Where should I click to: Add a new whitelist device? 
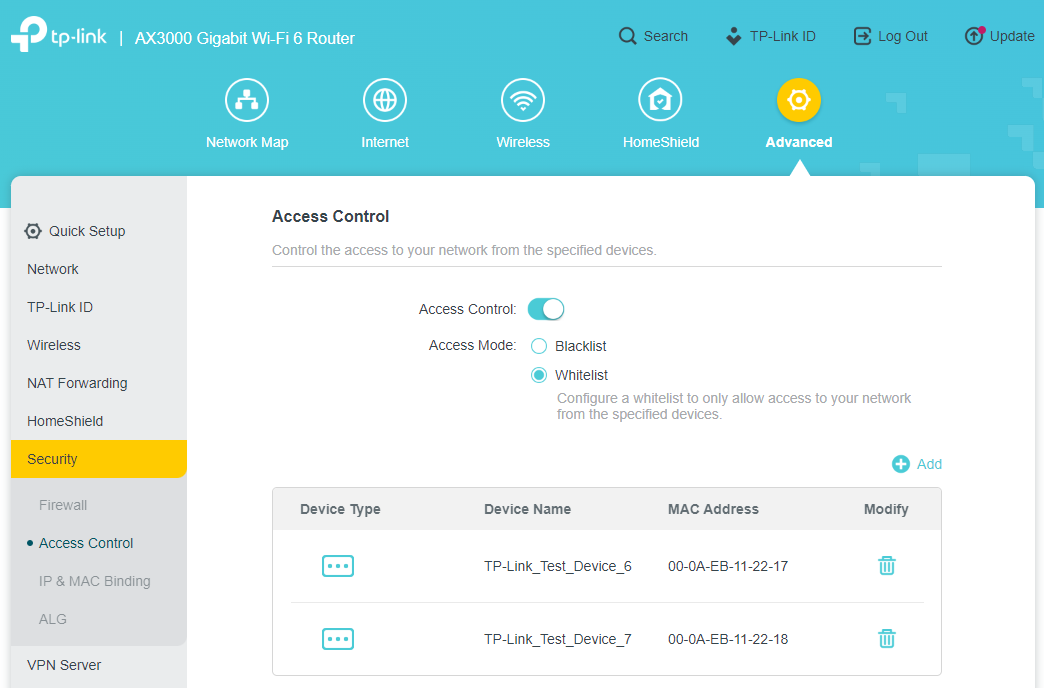pos(917,464)
